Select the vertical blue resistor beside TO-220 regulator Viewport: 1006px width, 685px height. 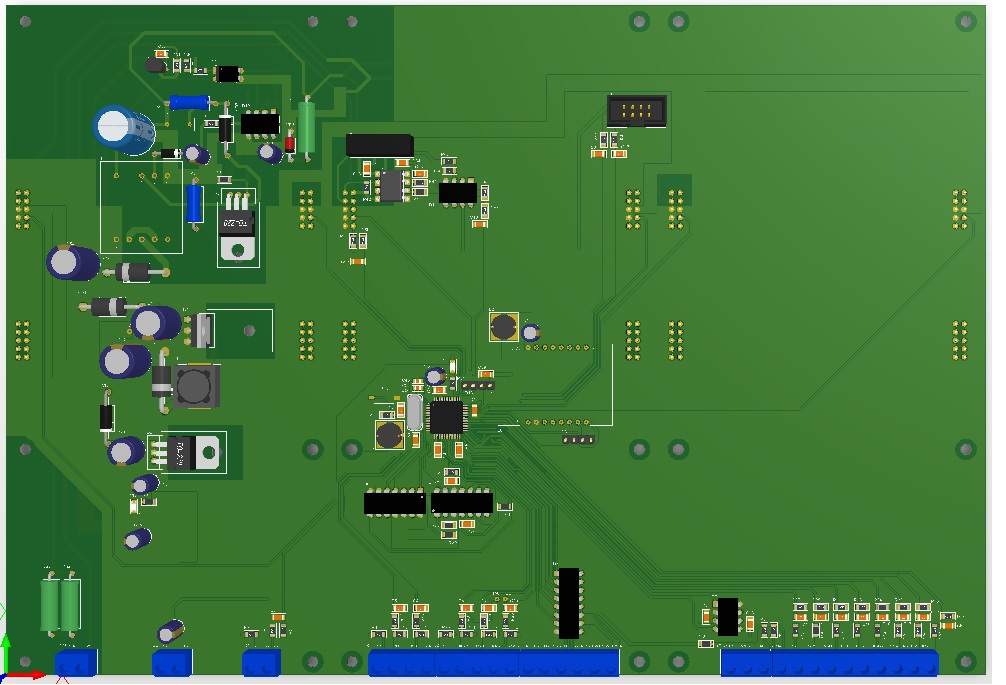pos(195,204)
